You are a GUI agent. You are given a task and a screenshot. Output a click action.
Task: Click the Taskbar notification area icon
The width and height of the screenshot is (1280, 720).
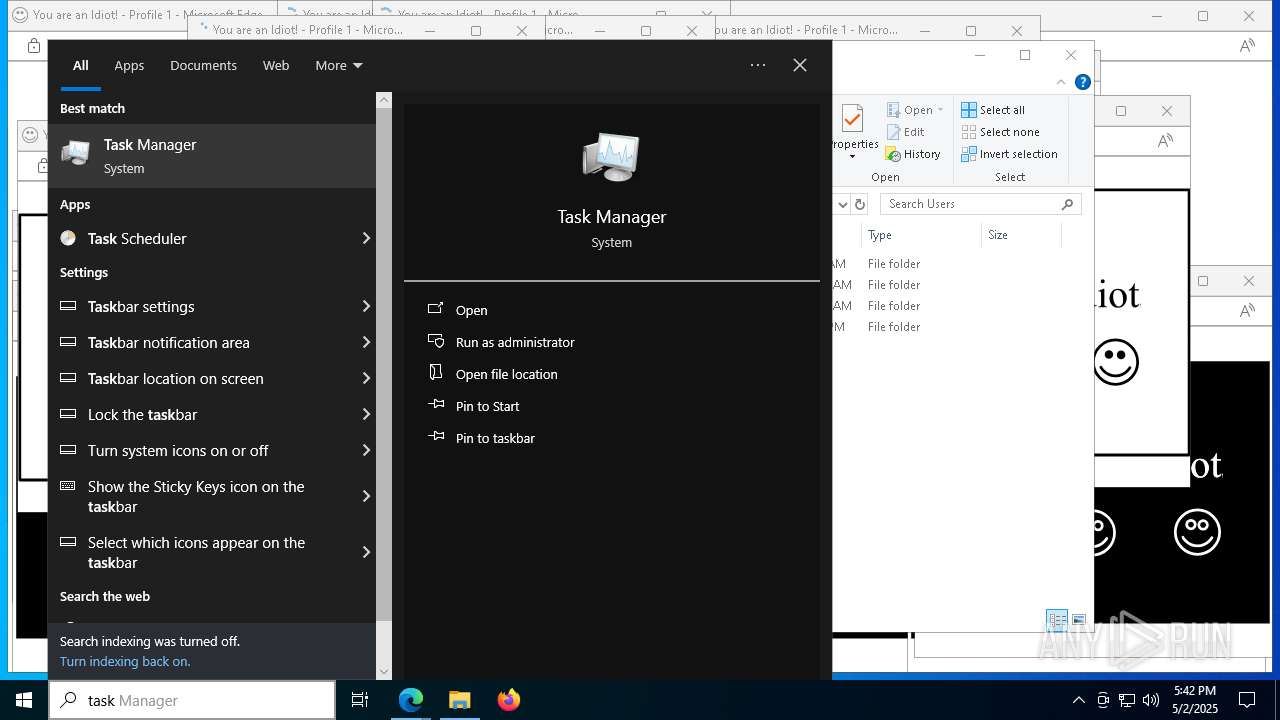pyautogui.click(x=68, y=342)
